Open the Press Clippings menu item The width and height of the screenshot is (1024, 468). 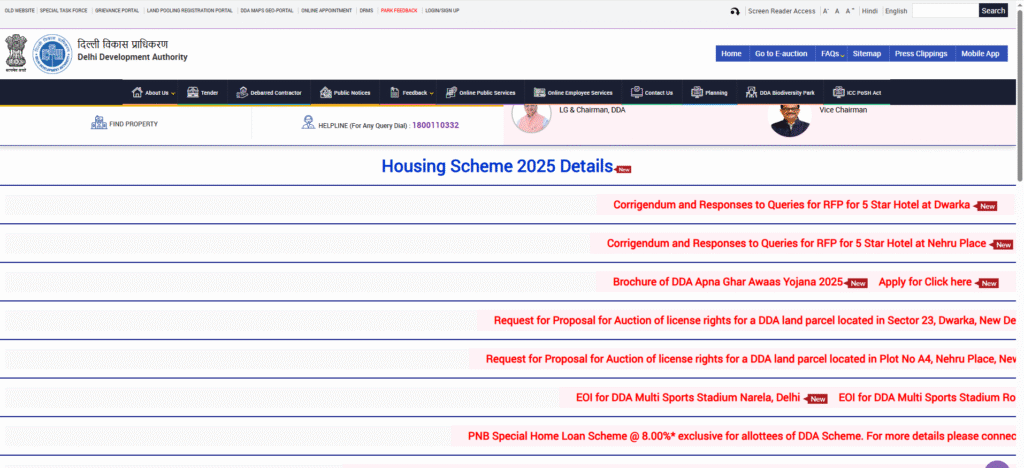tap(921, 54)
